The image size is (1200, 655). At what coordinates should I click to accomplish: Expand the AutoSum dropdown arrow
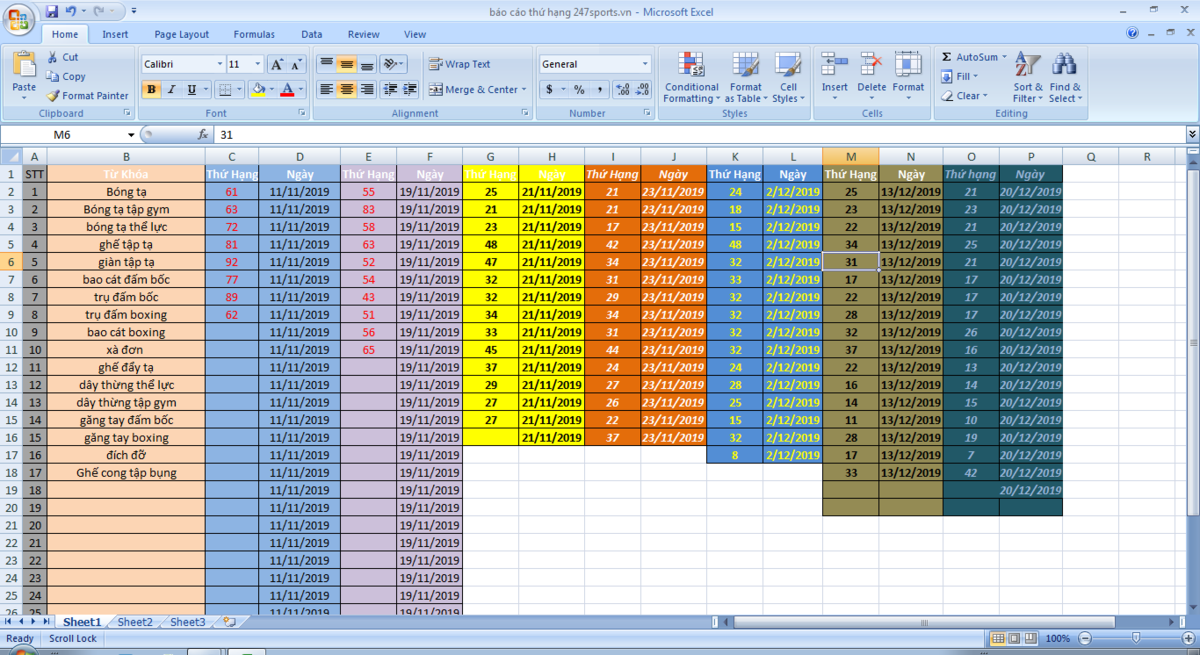(x=1004, y=57)
